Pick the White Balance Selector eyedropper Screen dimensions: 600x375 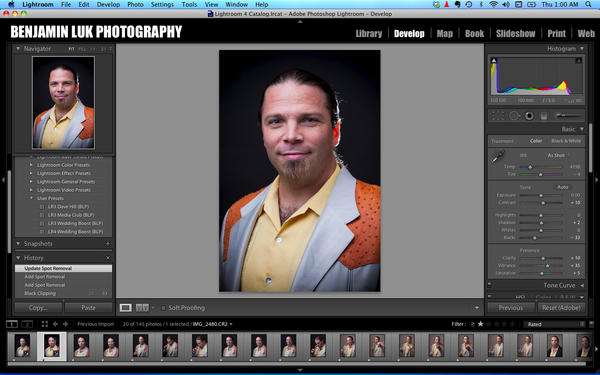(x=498, y=157)
